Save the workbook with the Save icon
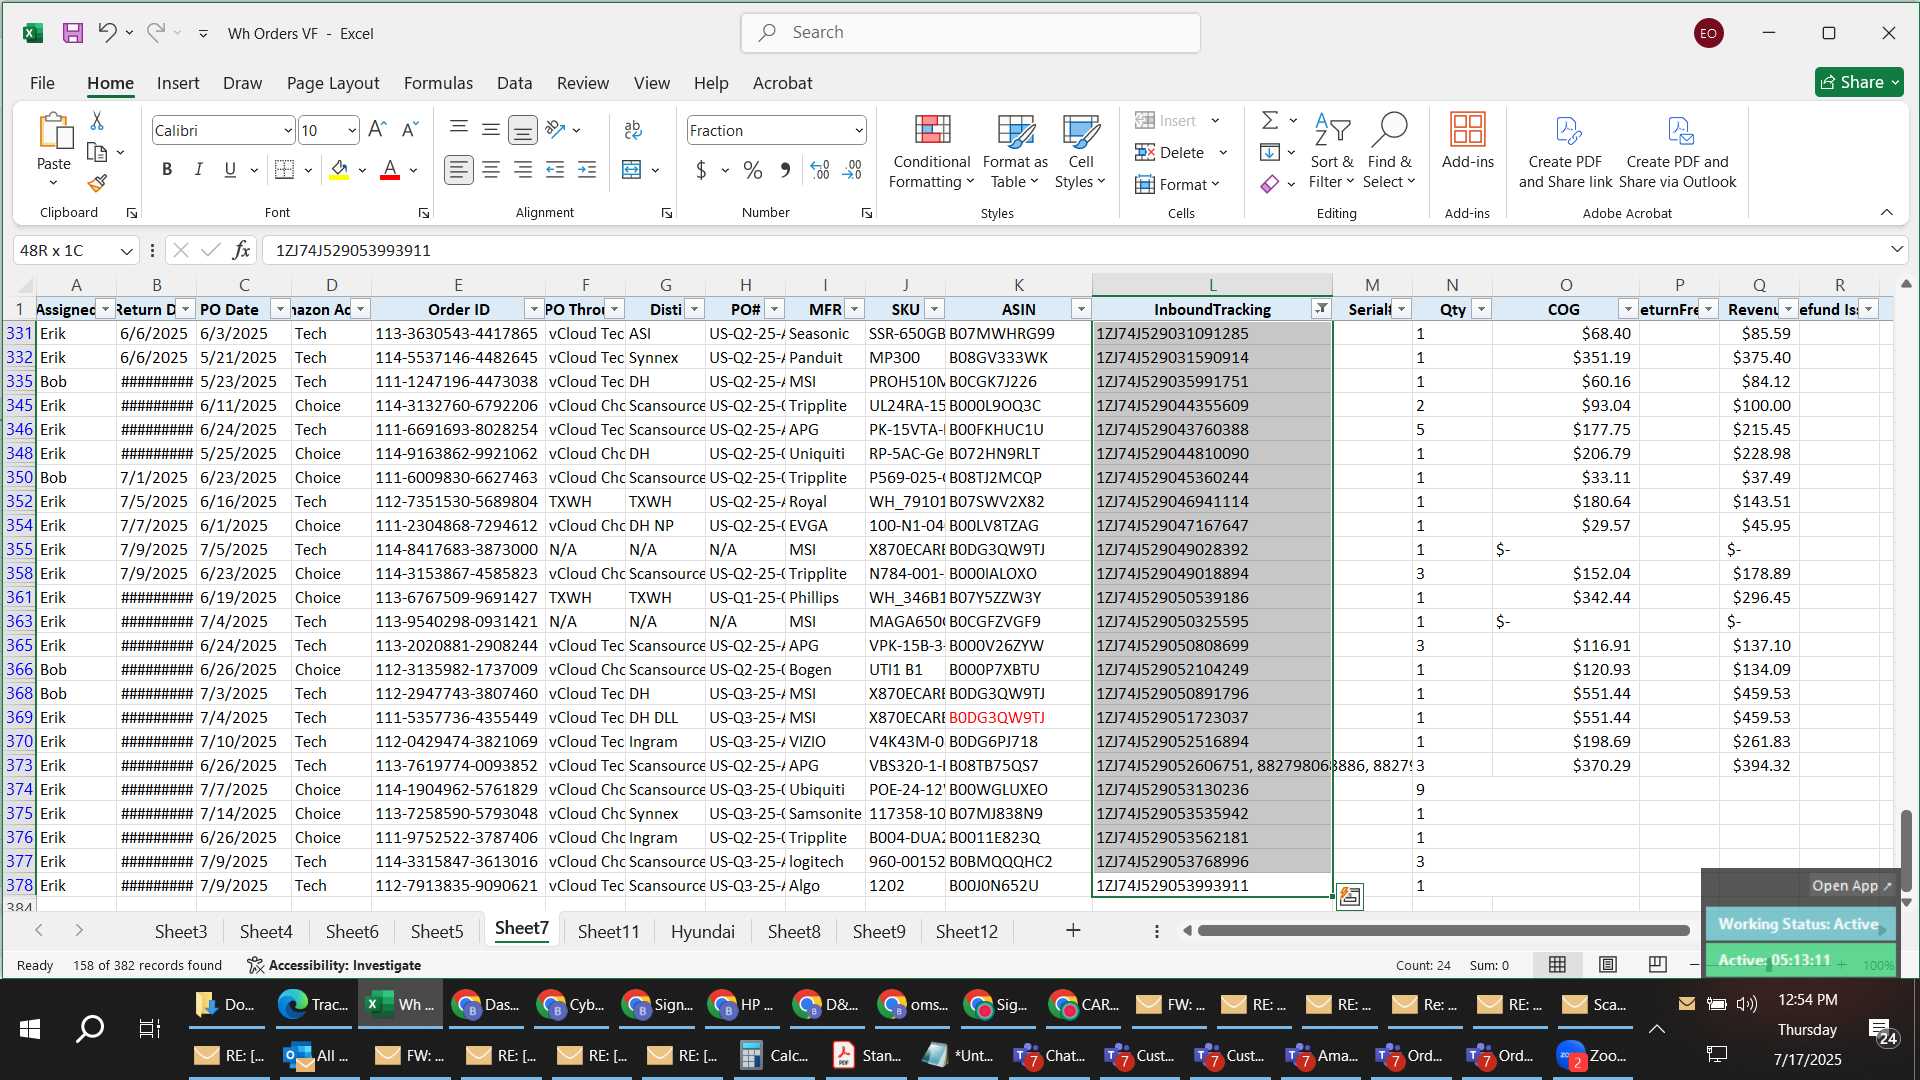Image resolution: width=1920 pixels, height=1080 pixels. point(73,33)
